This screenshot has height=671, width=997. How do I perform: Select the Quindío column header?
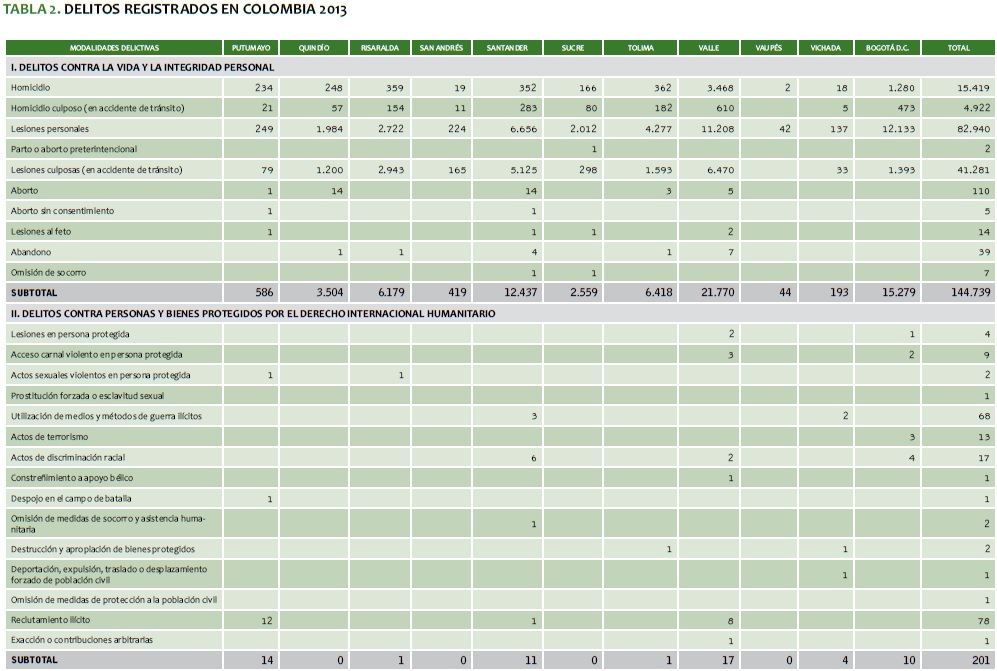click(313, 48)
